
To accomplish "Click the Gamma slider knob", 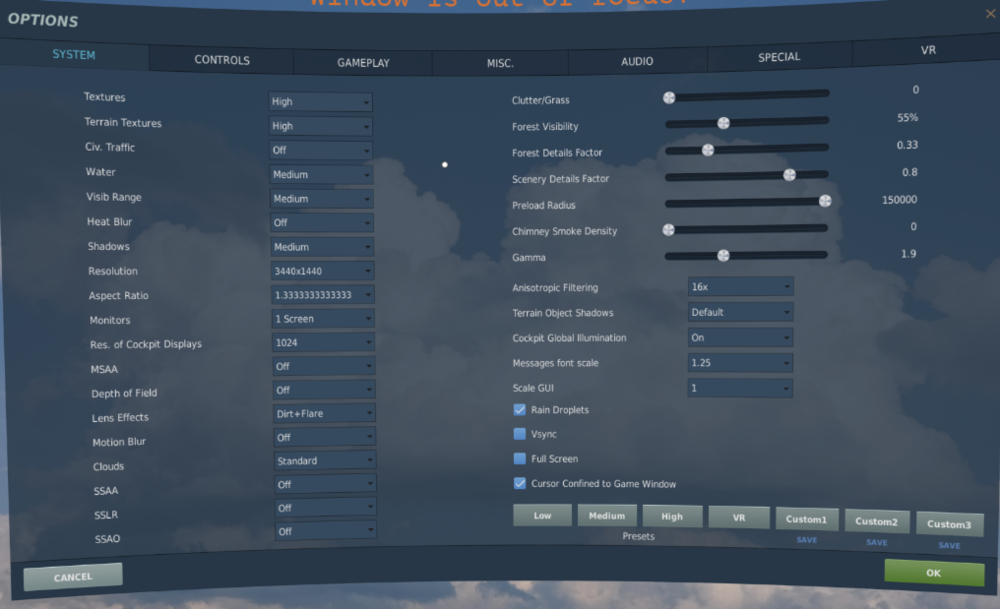I will tap(723, 255).
